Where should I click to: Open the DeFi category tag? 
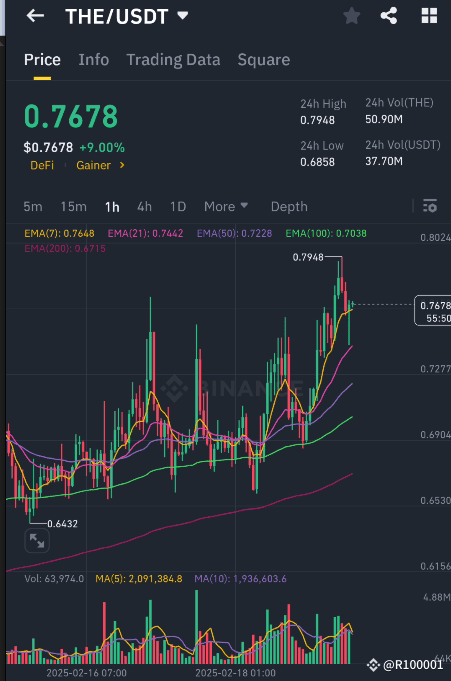(x=42, y=165)
